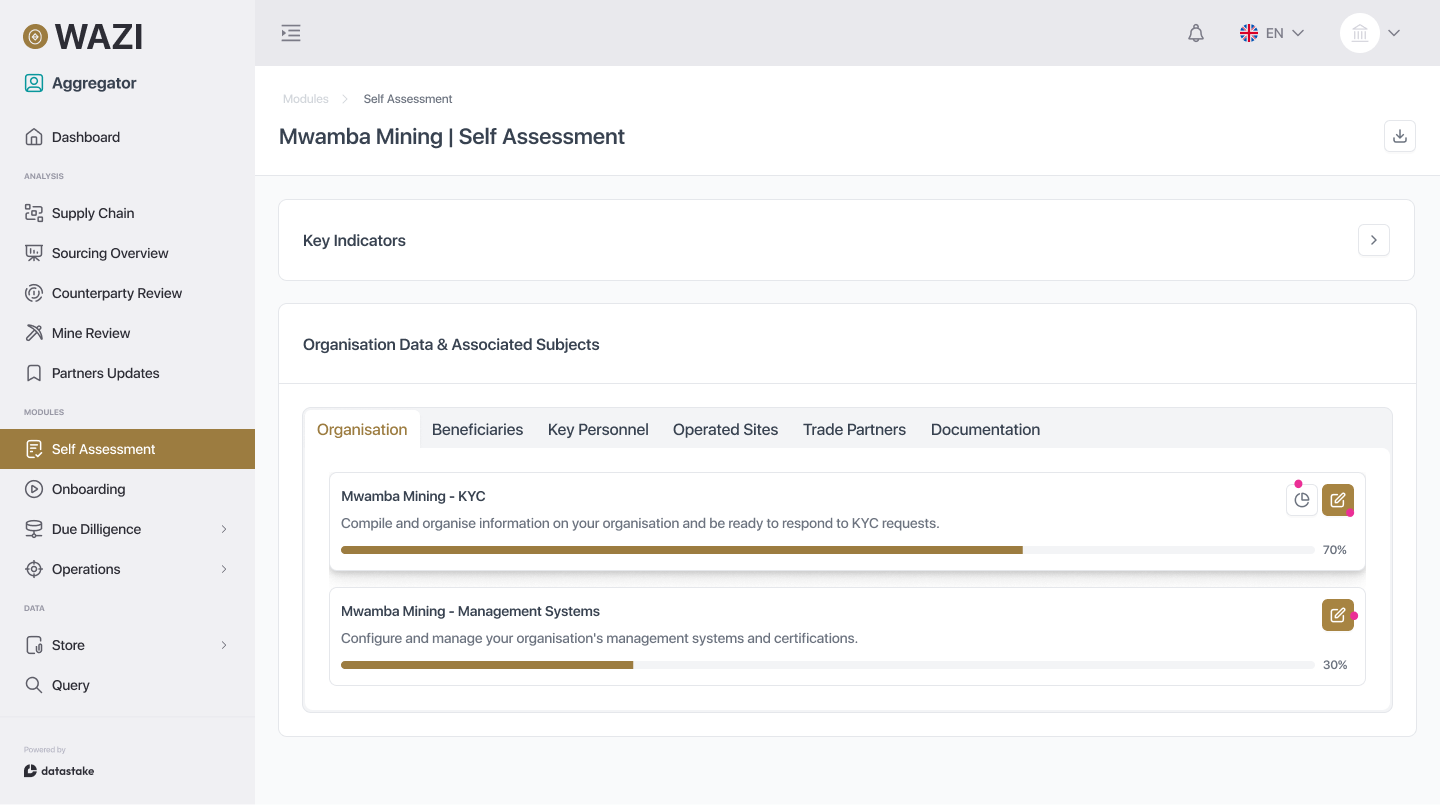This screenshot has height=805, width=1440.
Task: Click the Management Systems 30% progress bar
Action: (x=827, y=665)
